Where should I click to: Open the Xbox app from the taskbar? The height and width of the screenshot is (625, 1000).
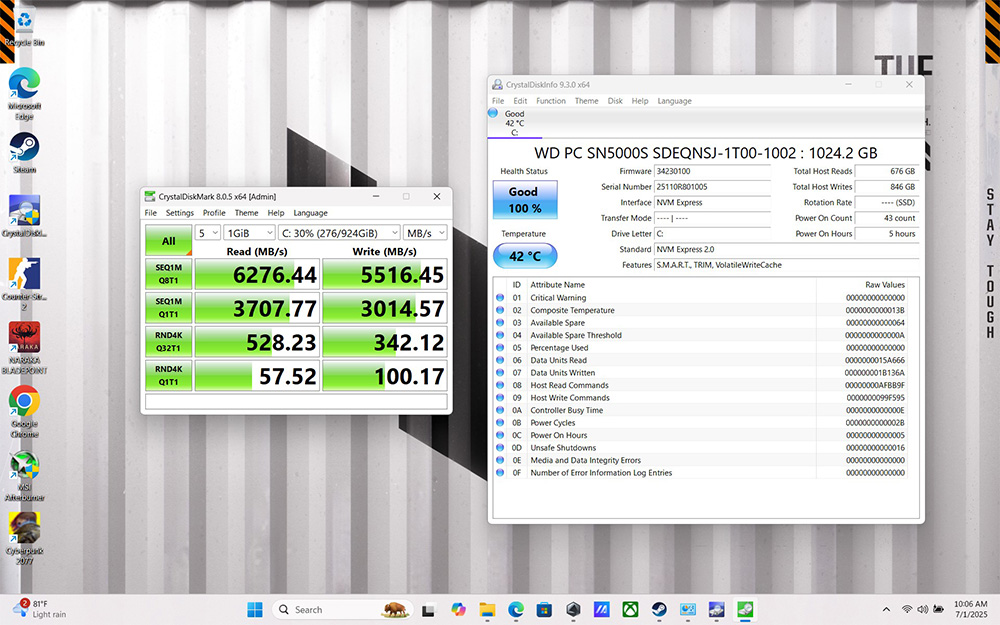coord(630,610)
